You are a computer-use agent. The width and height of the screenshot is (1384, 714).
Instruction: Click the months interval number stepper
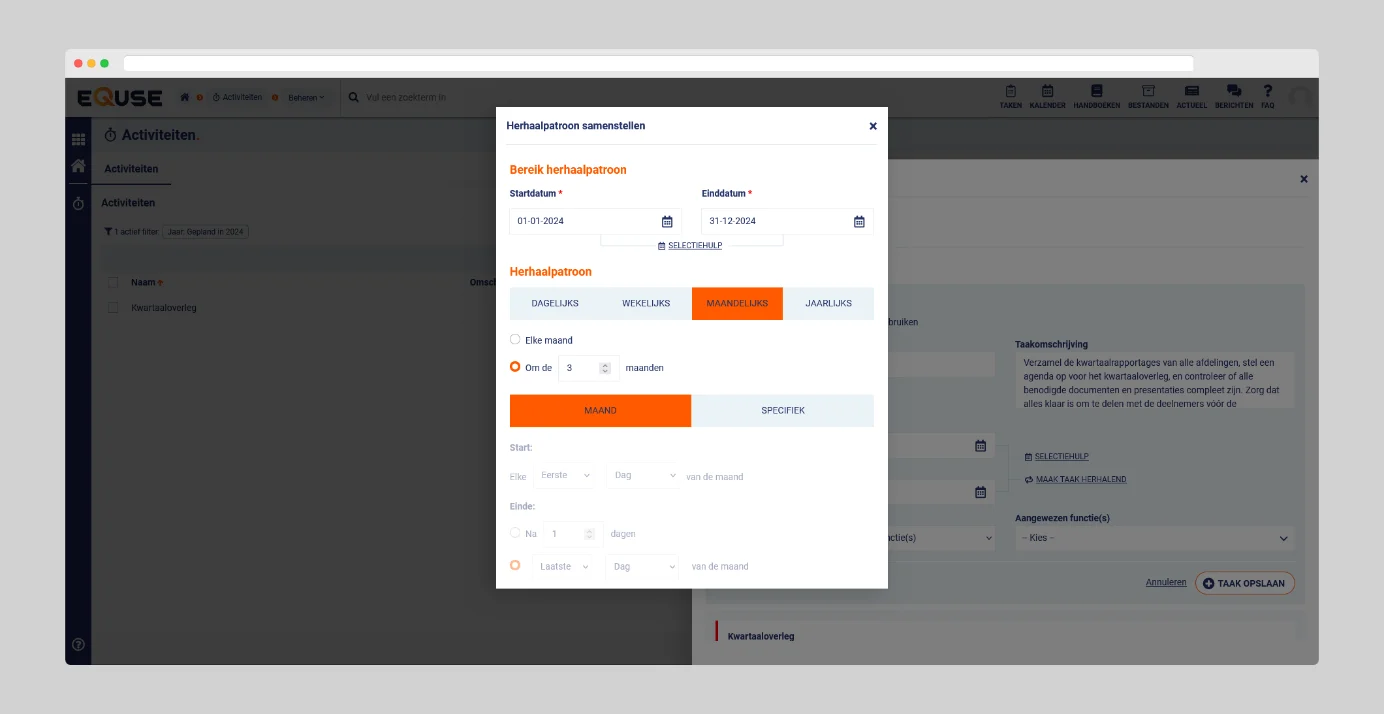(x=604, y=368)
